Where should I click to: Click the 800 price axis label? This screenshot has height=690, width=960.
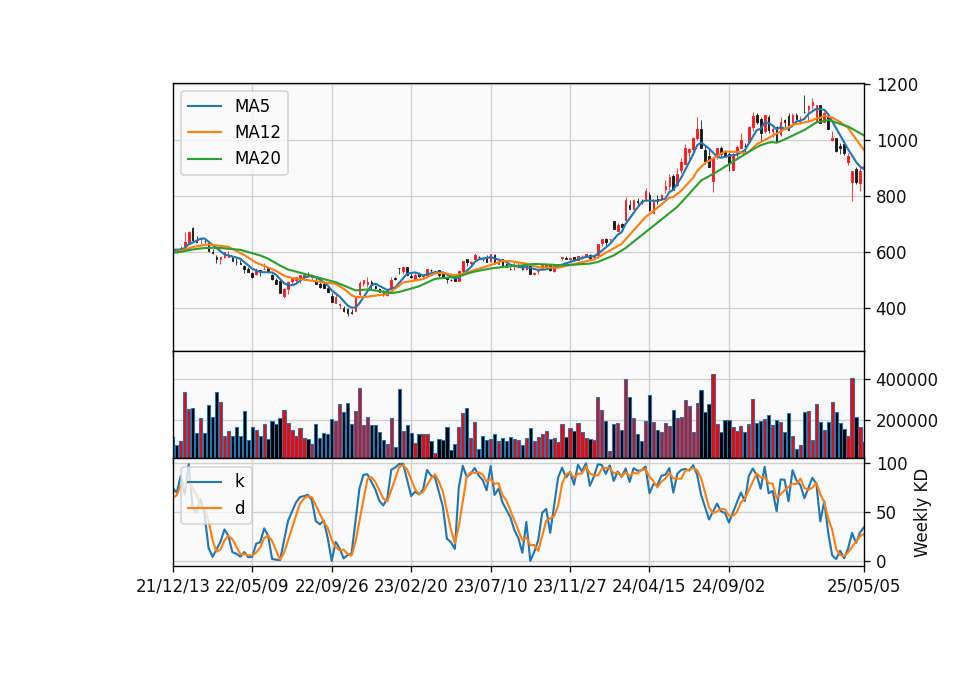891,197
